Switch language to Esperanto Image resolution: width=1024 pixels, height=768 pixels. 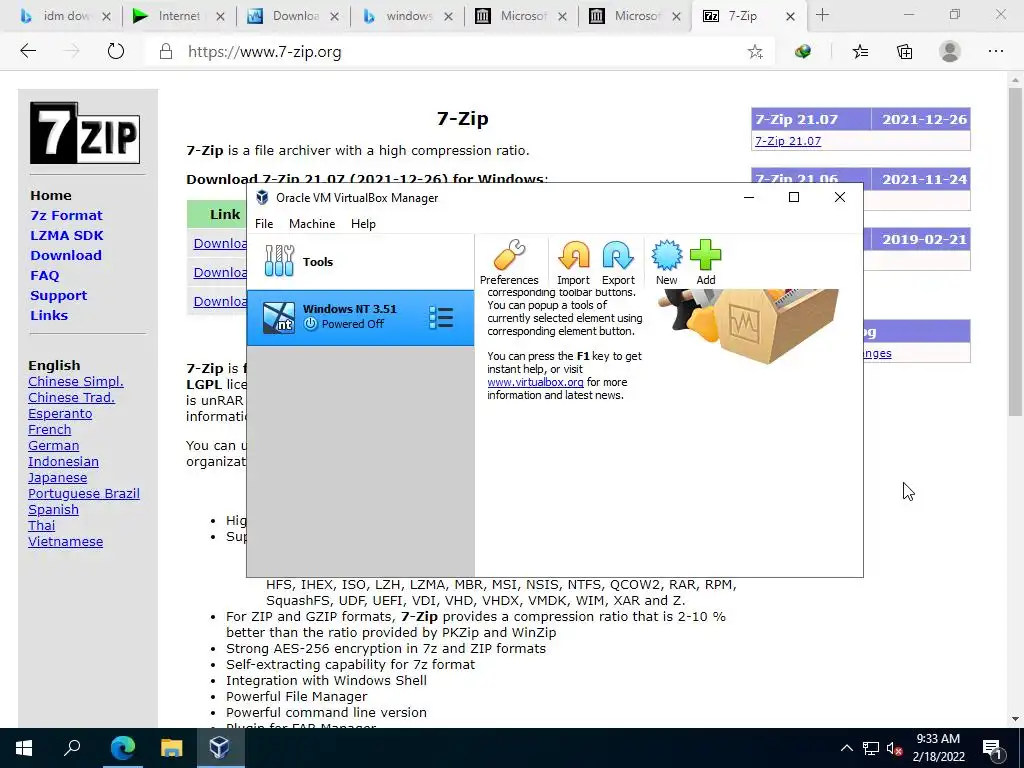point(60,413)
